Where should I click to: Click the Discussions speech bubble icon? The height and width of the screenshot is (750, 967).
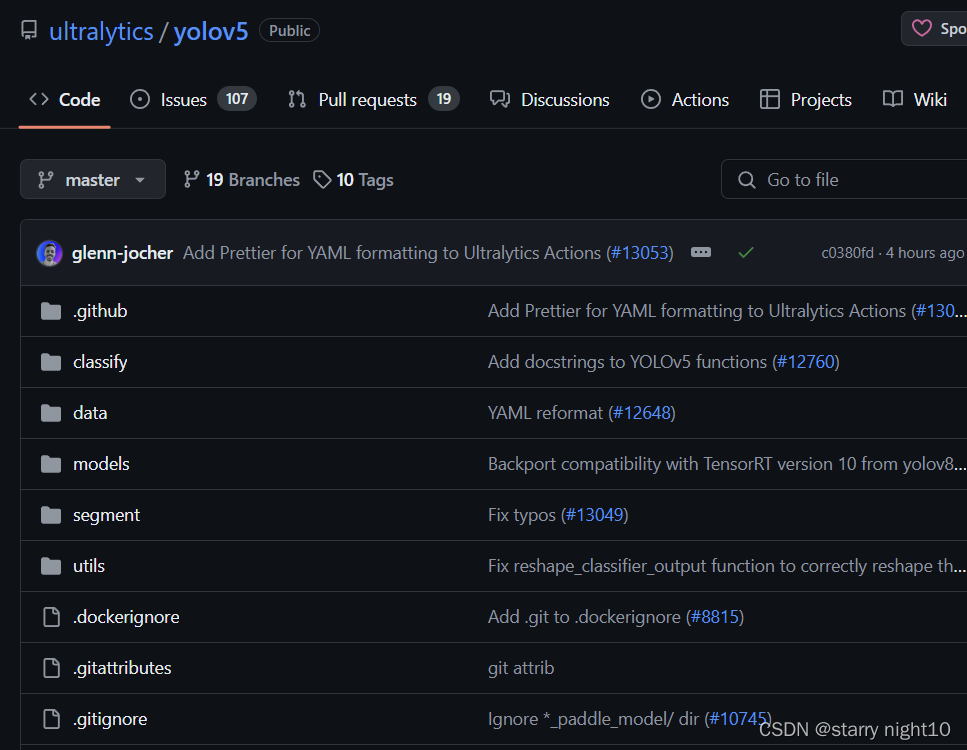[x=500, y=99]
